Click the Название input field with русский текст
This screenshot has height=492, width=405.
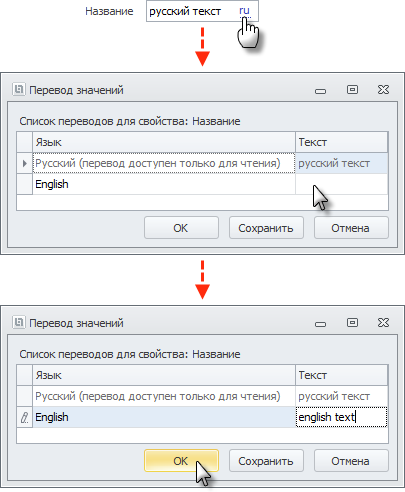tap(202, 11)
